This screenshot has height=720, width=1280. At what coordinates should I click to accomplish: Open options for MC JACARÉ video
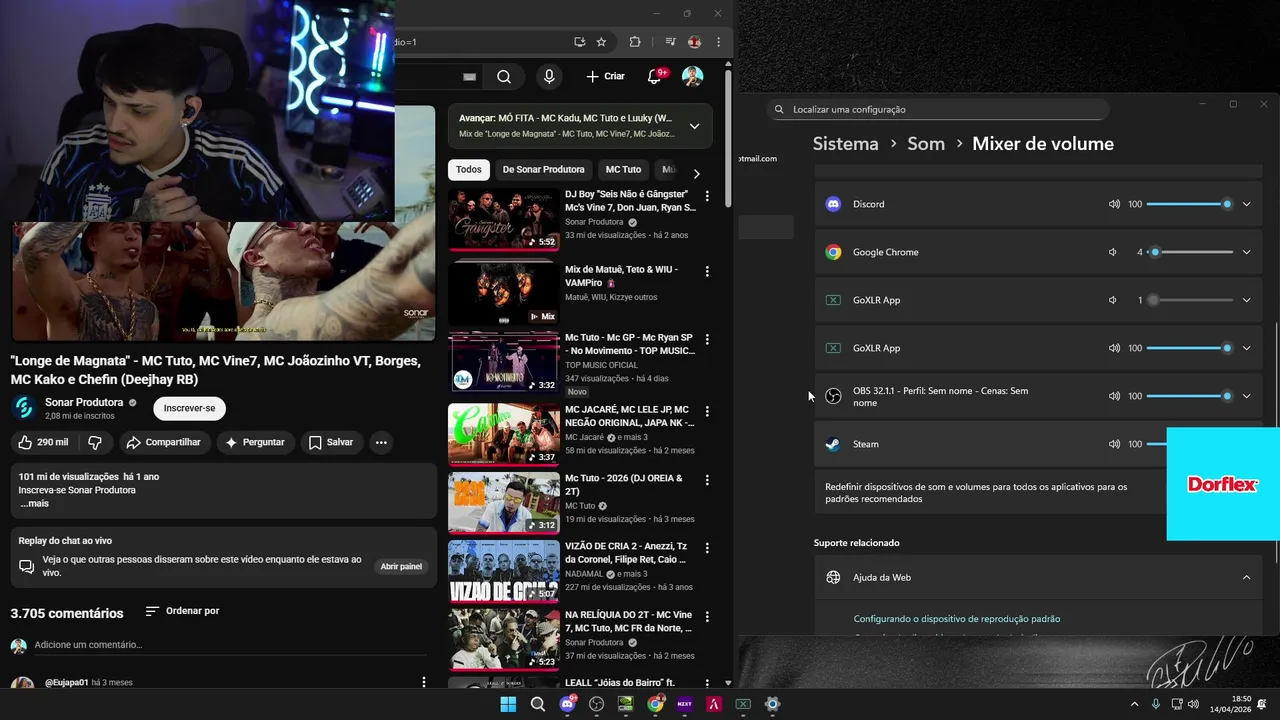(x=707, y=411)
